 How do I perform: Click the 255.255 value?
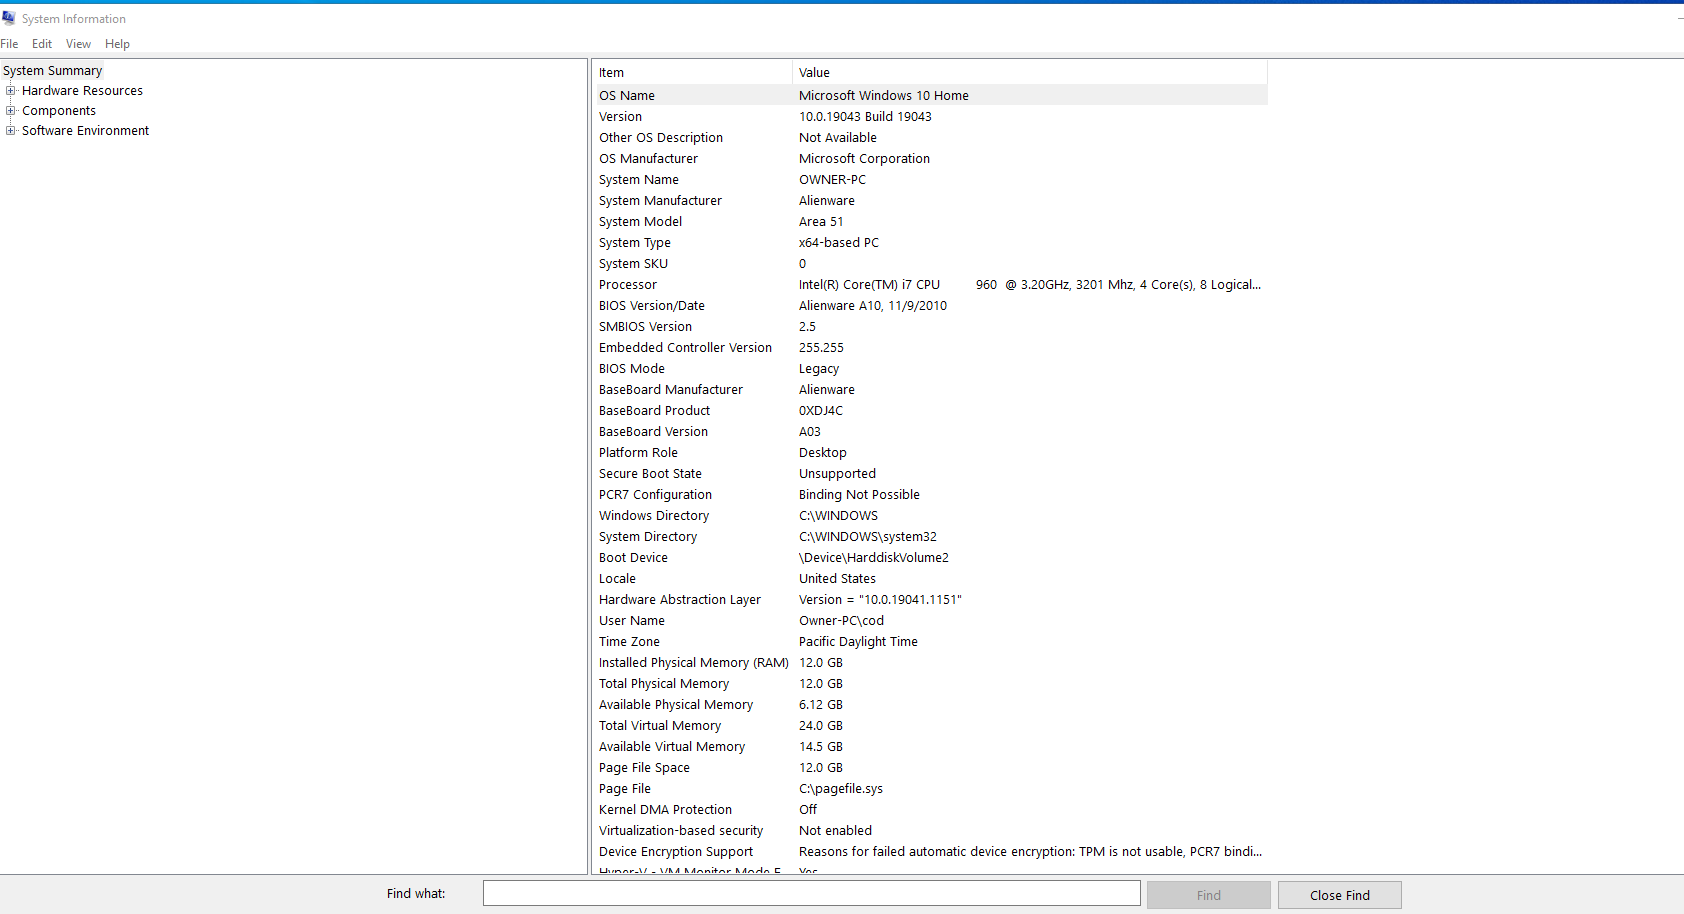tap(821, 348)
